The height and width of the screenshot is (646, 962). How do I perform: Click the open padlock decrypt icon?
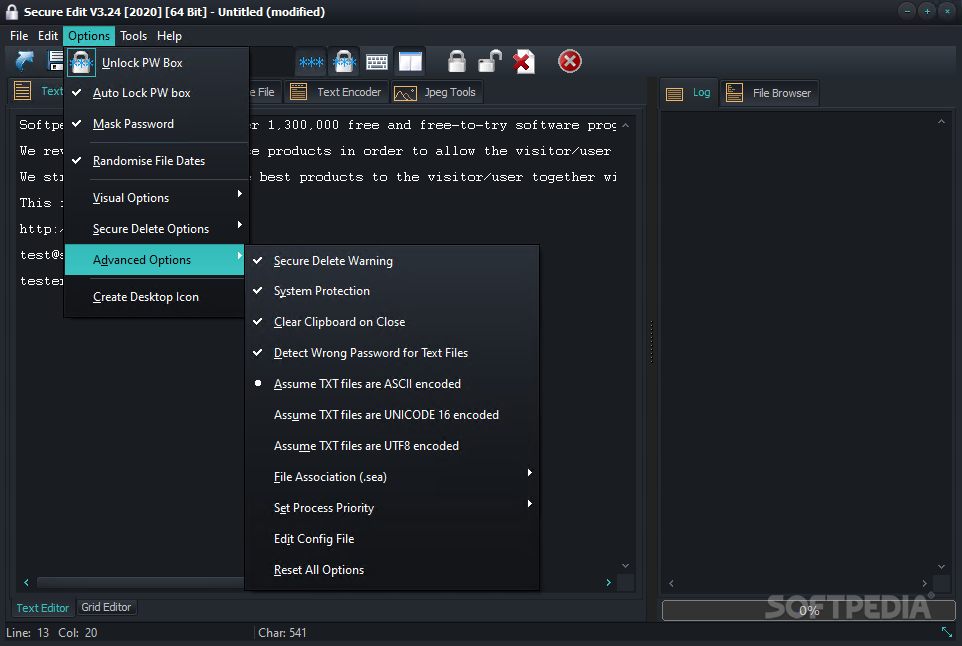click(490, 61)
